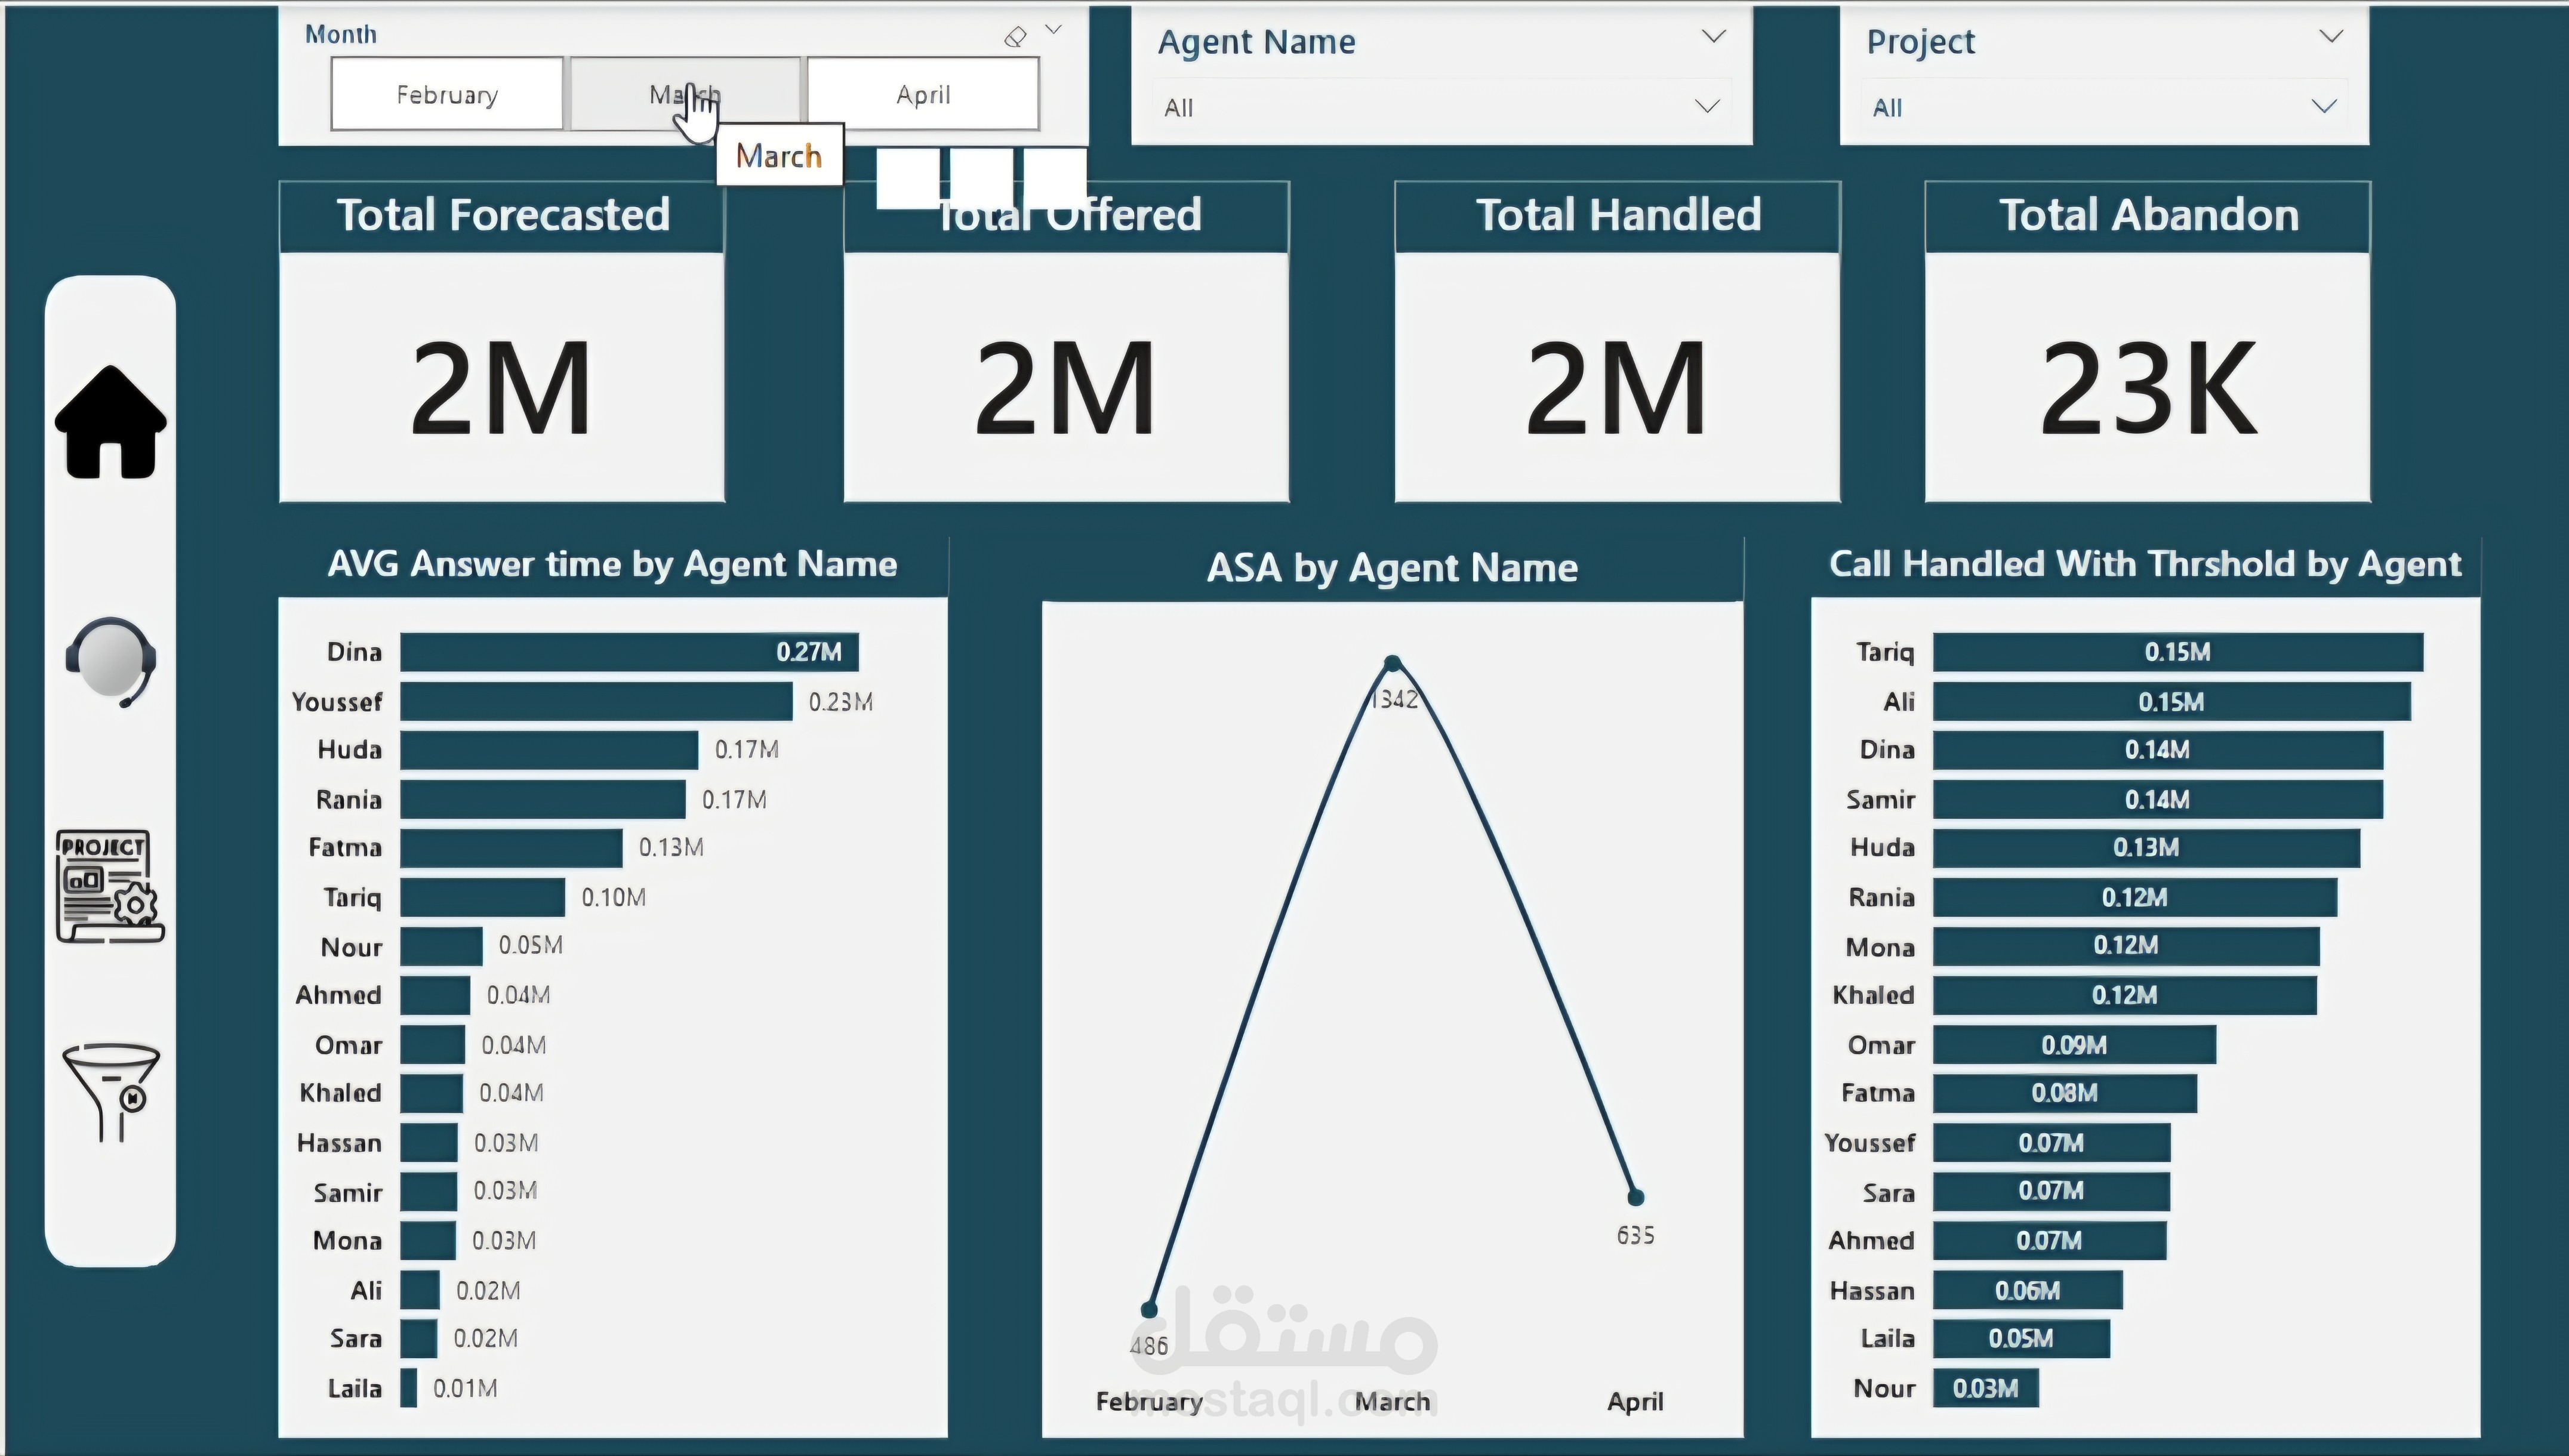Screen dimensions: 2569x1456
Task: Select Laila's 0.01M bar in answer time chart
Action: tap(410, 1388)
